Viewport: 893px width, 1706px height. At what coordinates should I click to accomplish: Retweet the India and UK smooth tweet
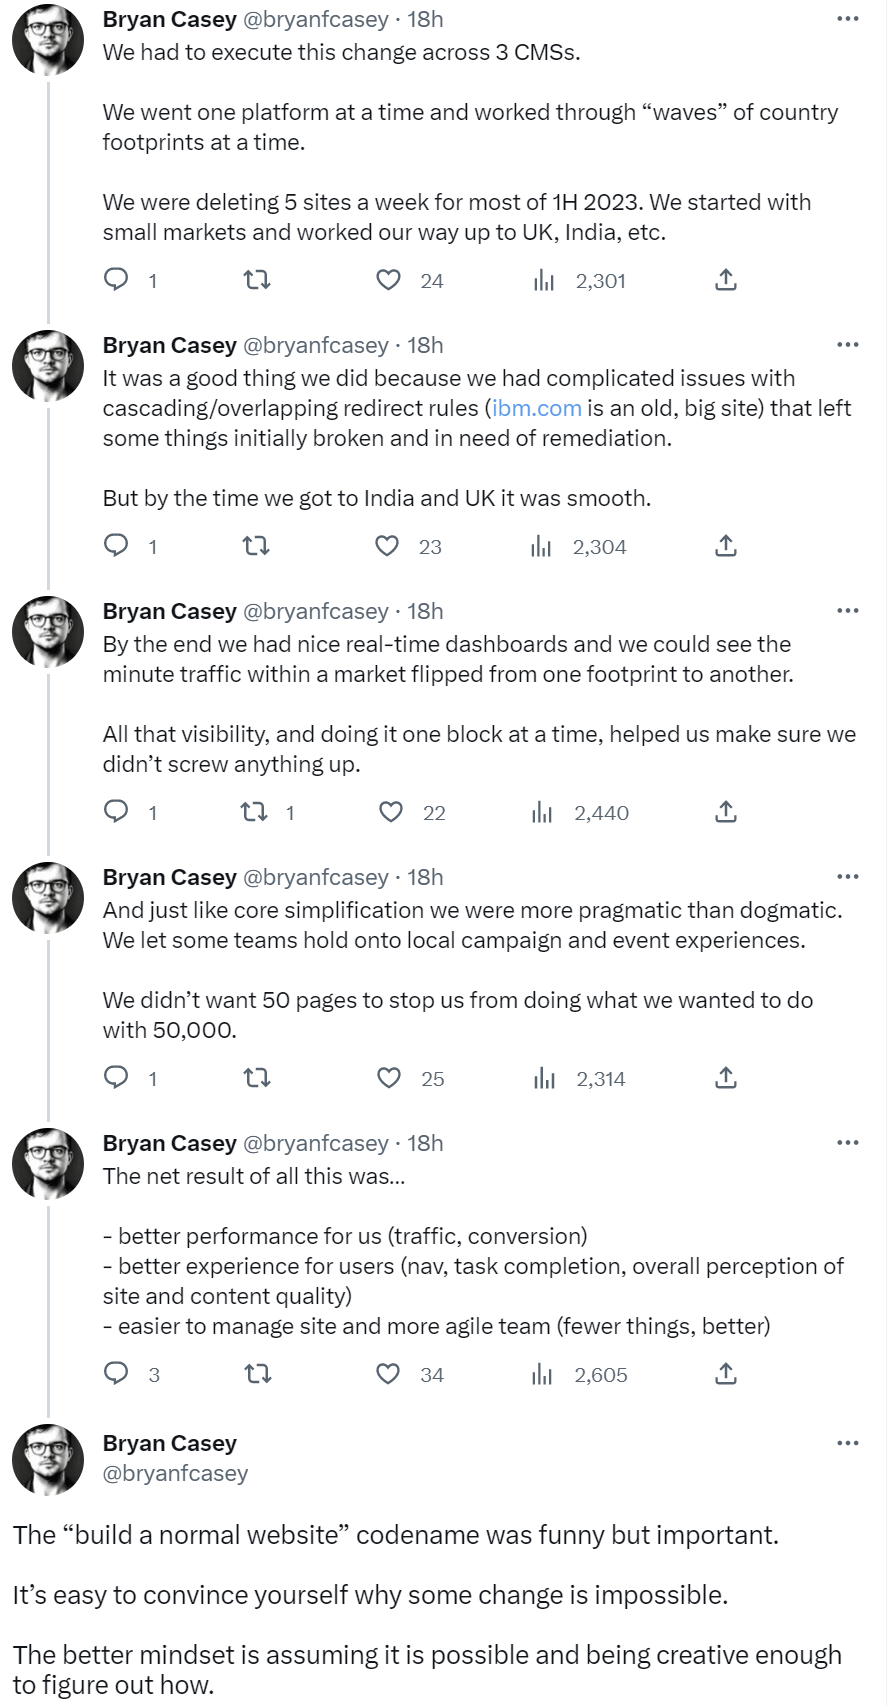point(257,546)
